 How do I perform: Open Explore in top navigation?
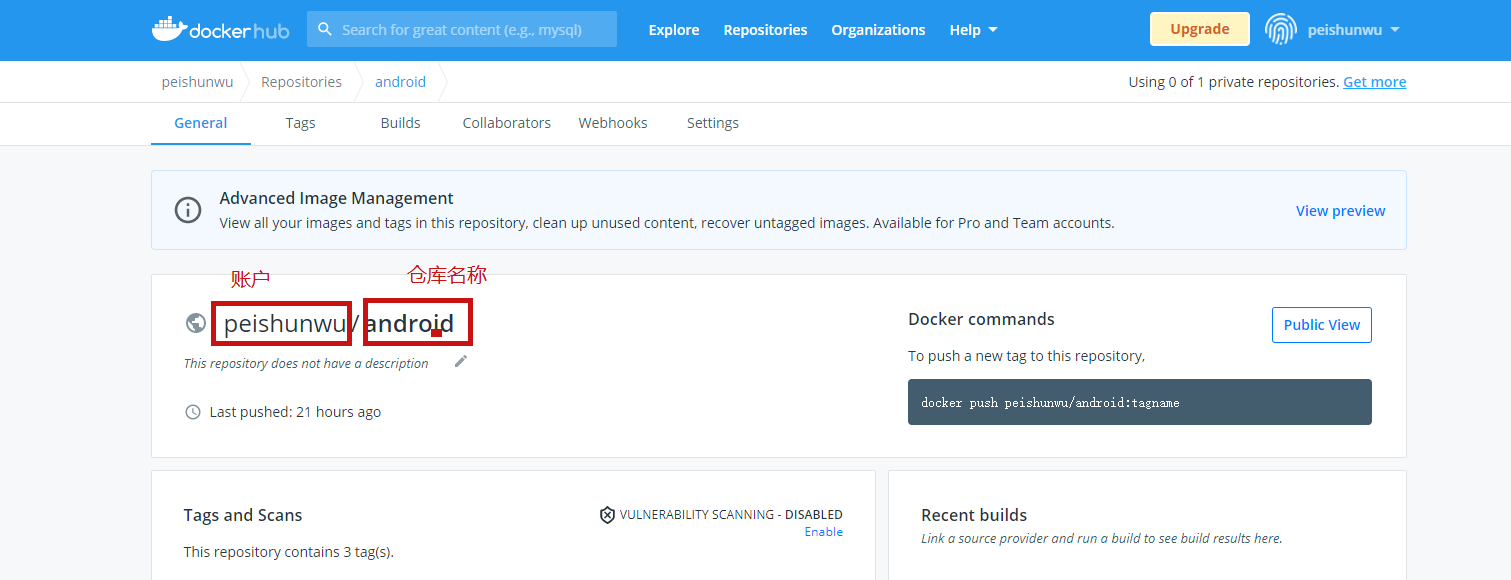674,30
